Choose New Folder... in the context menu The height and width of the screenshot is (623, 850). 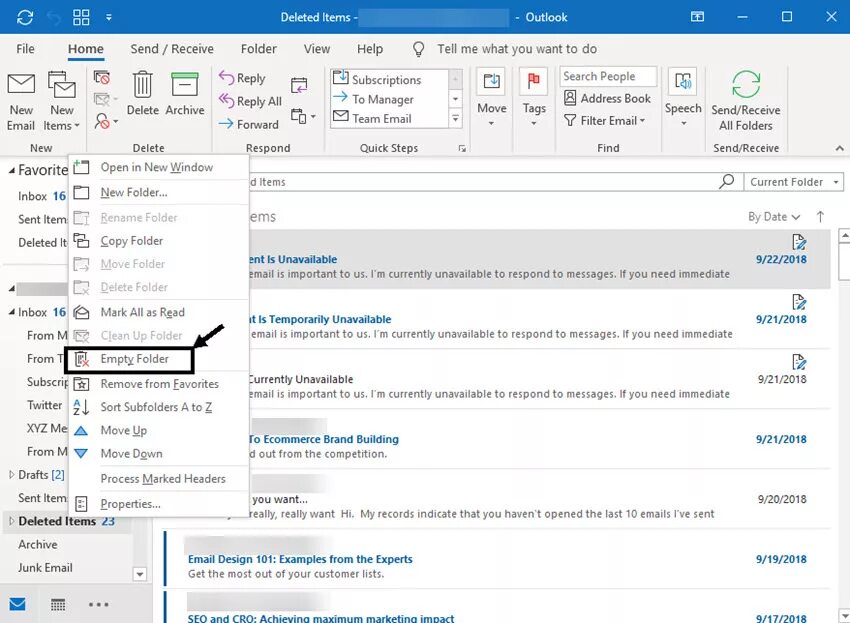click(158, 192)
